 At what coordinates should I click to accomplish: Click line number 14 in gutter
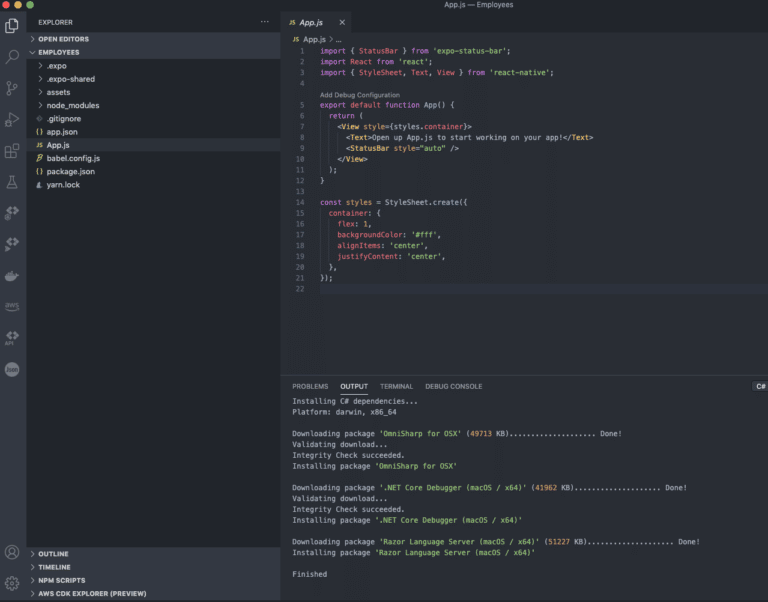tap(300, 202)
